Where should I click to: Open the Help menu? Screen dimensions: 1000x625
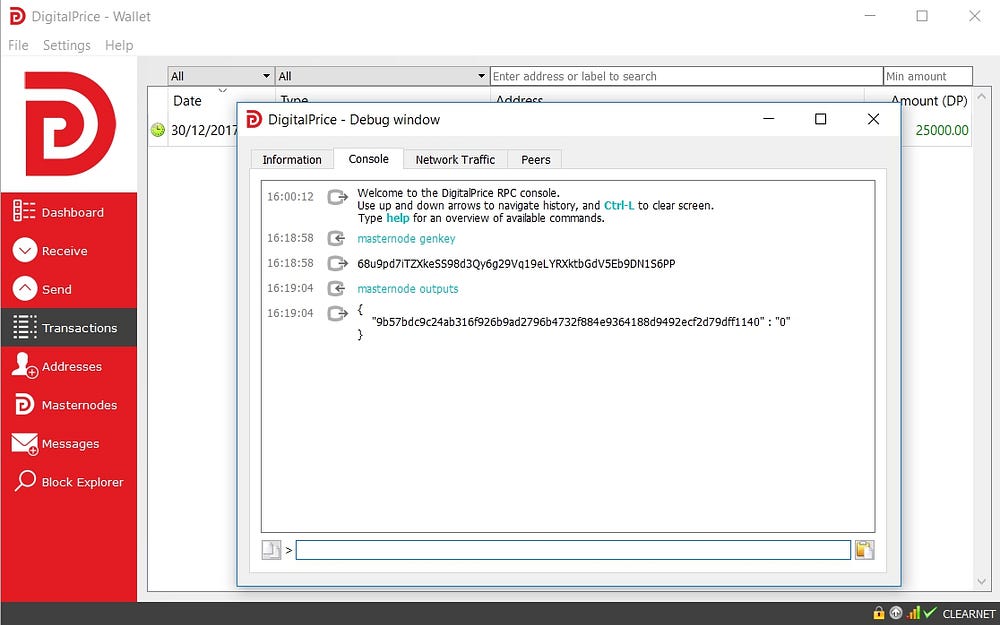(x=119, y=45)
